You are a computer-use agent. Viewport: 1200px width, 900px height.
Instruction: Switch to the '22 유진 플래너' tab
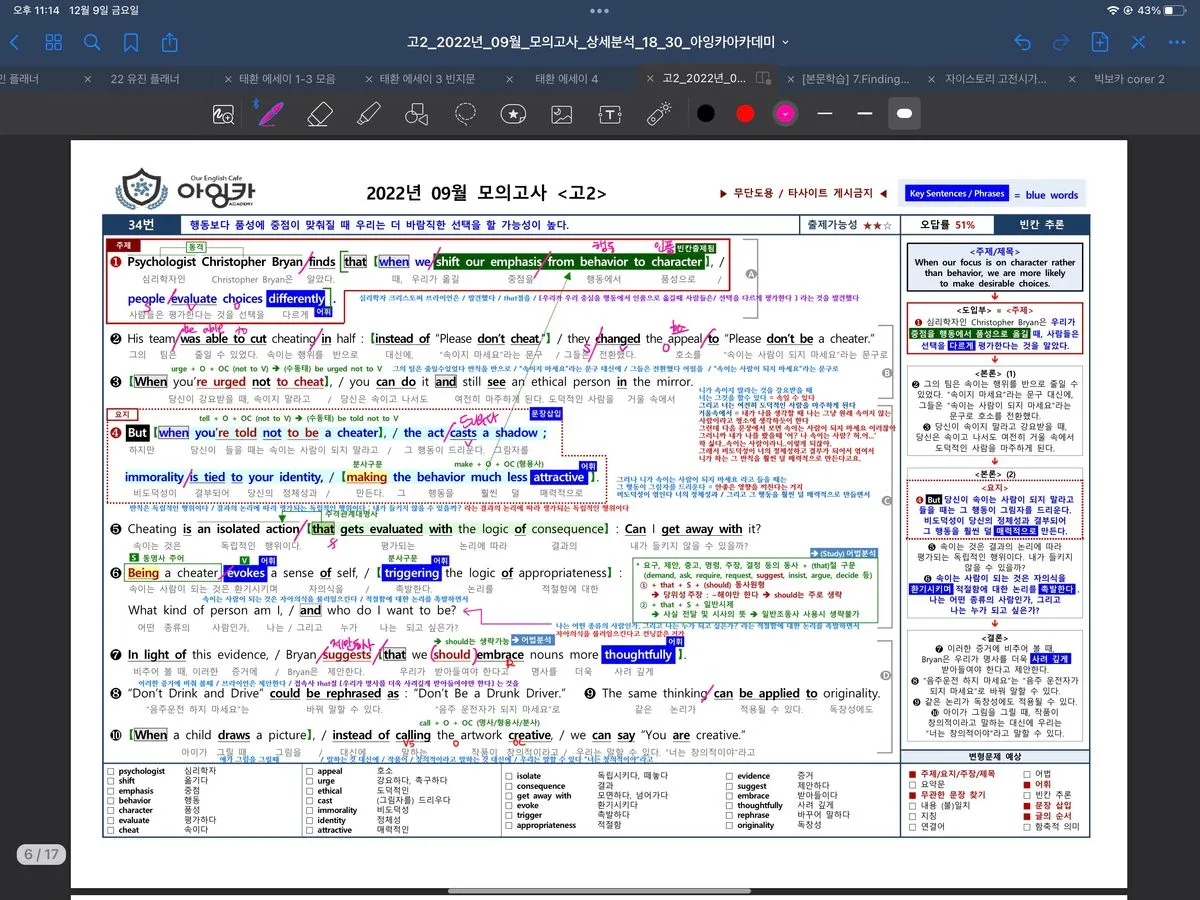coord(145,79)
